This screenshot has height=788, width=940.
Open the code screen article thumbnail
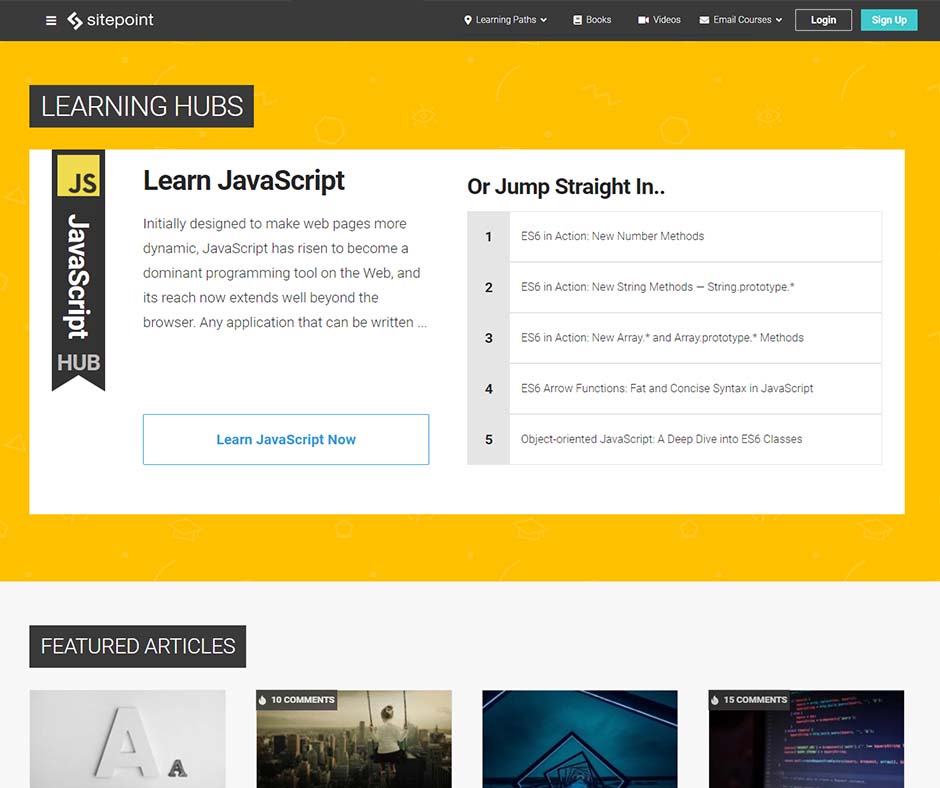tap(806, 739)
